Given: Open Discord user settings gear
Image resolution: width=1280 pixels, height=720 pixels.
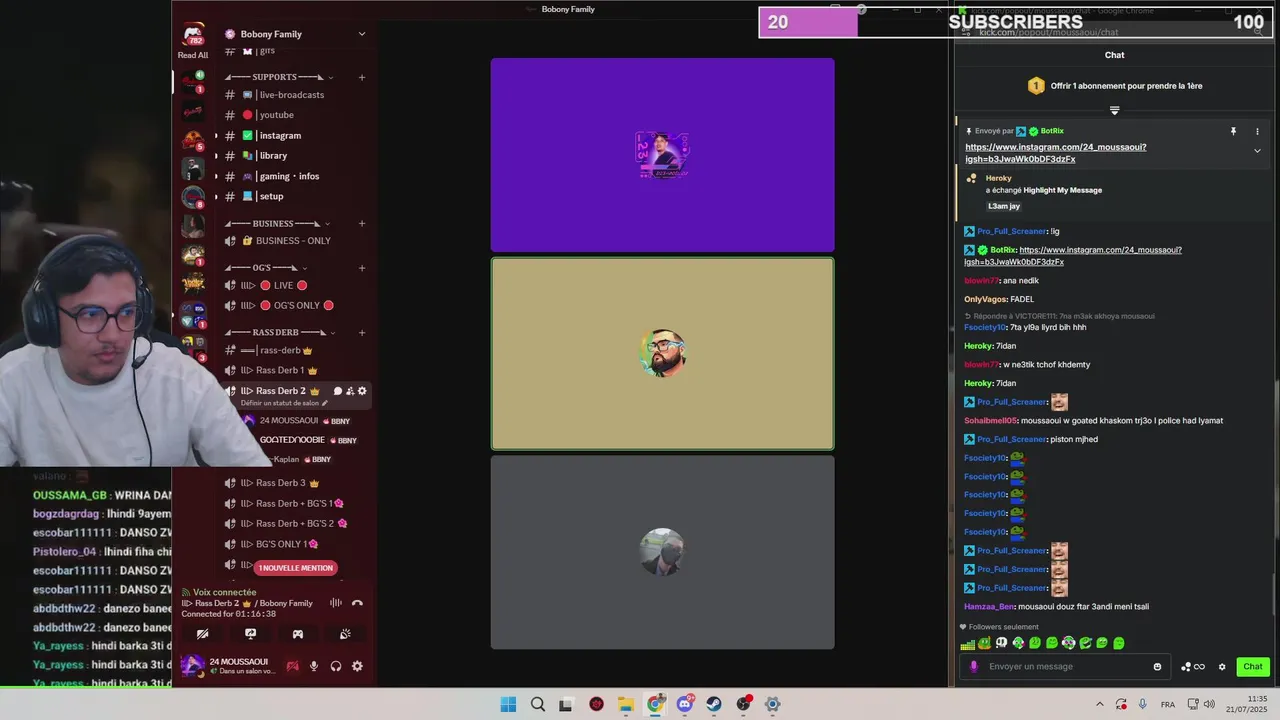Looking at the screenshot, I should pos(357,666).
